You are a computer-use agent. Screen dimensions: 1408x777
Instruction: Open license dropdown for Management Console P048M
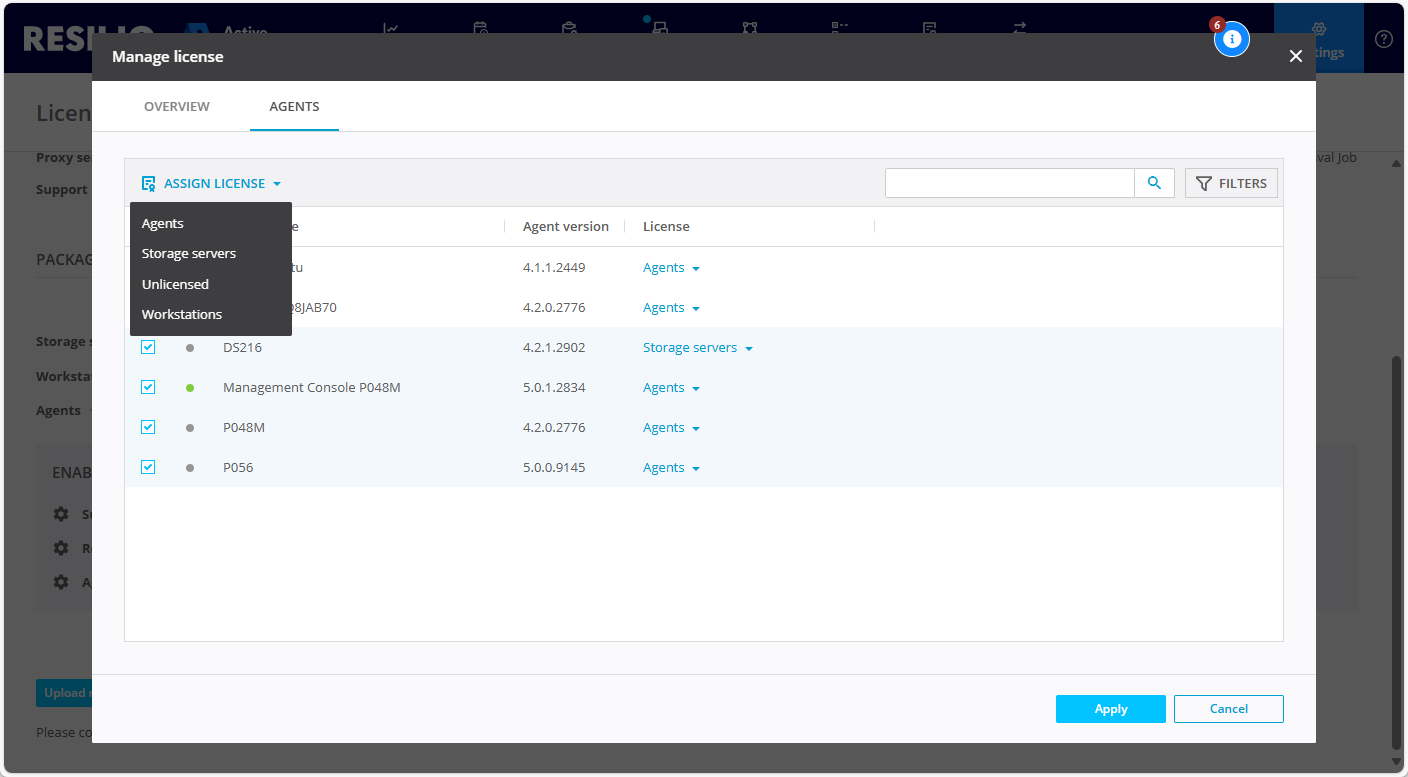(671, 387)
